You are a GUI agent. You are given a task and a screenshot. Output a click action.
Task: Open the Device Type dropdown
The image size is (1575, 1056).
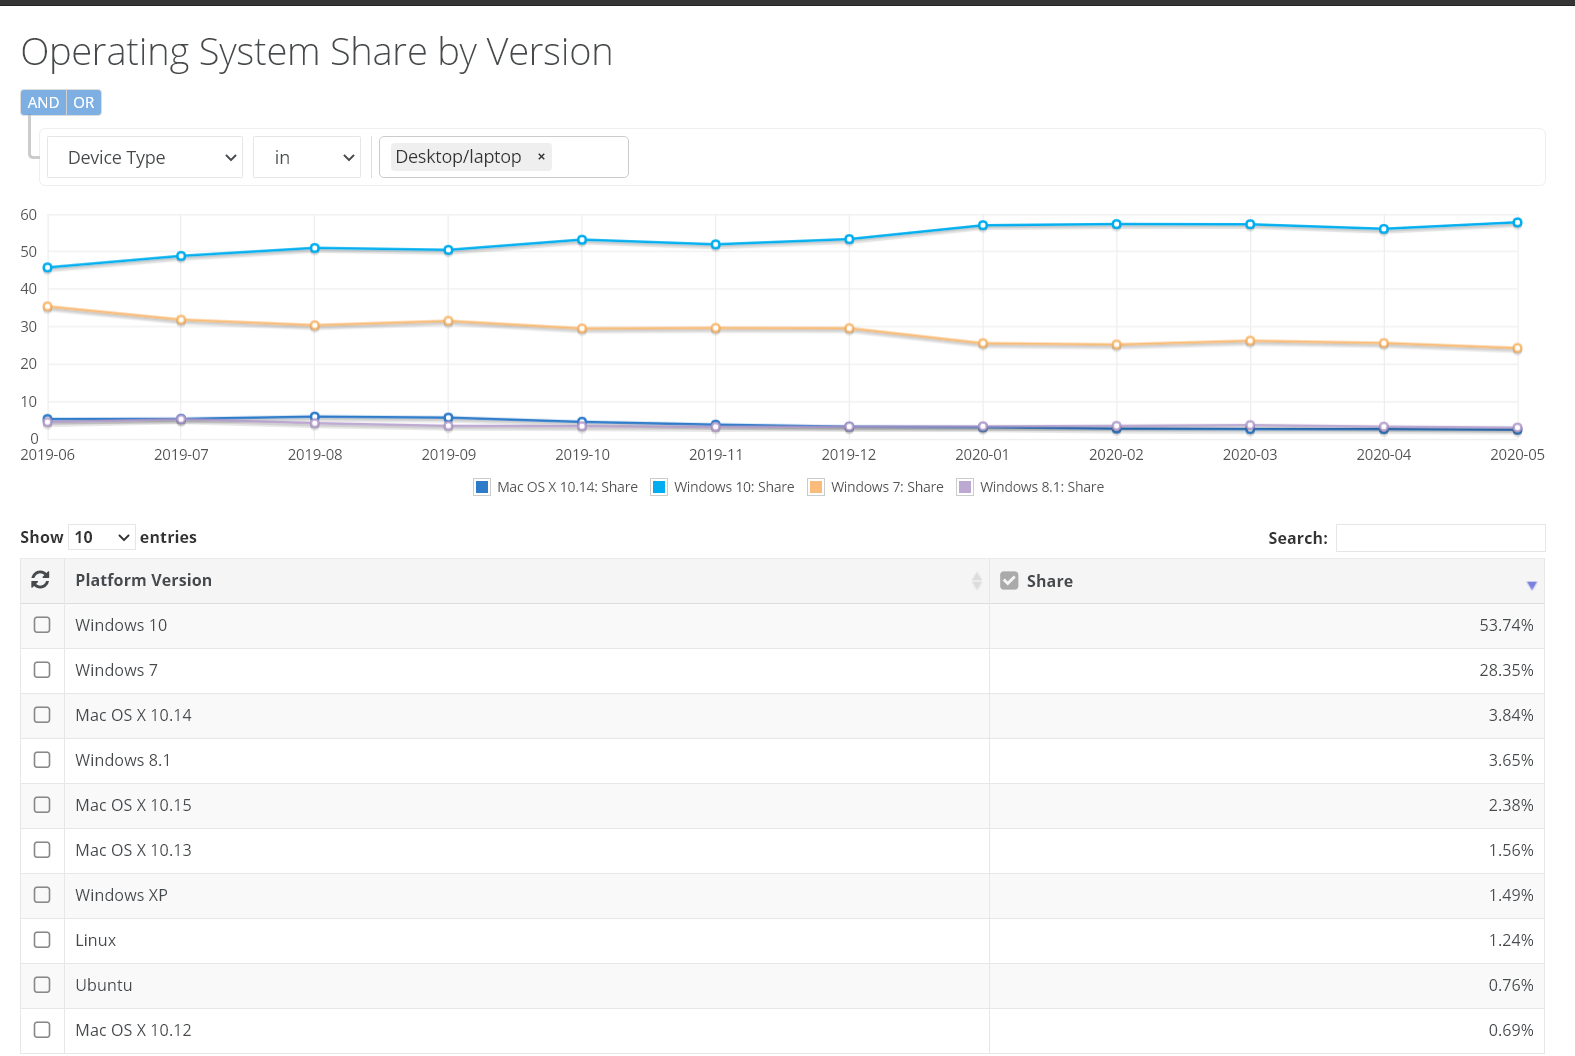pyautogui.click(x=144, y=157)
